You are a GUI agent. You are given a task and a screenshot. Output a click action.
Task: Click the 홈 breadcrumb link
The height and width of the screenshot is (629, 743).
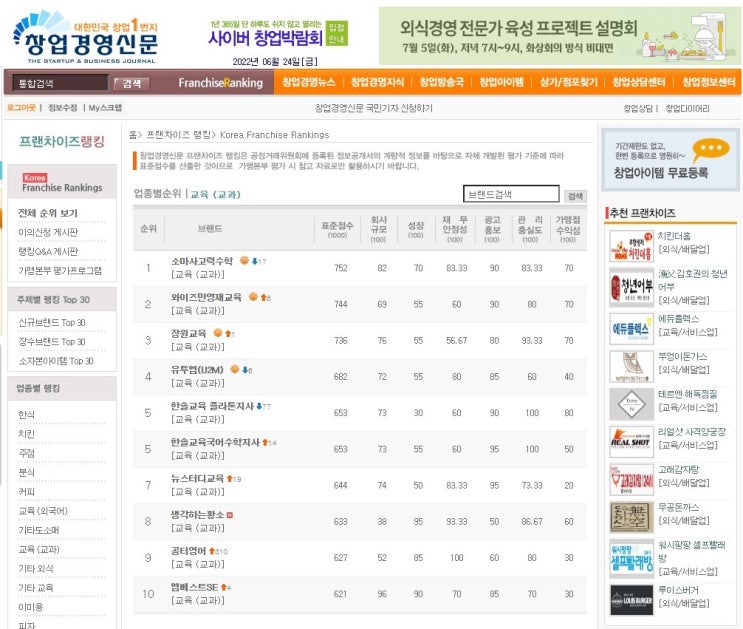click(x=132, y=135)
